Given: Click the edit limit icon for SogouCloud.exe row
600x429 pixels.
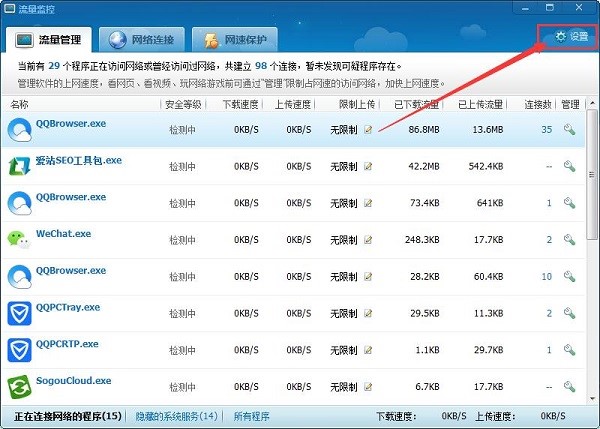Looking at the screenshot, I should coord(368,387).
